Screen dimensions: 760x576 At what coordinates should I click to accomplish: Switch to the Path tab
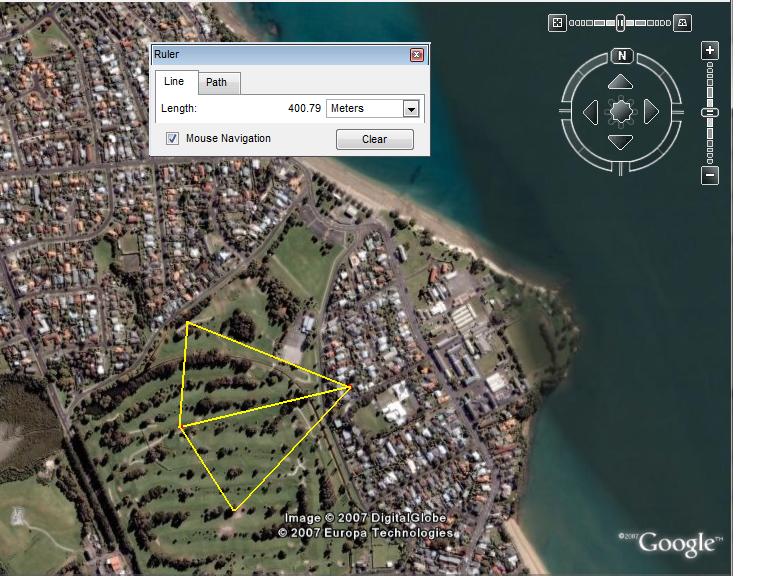217,83
